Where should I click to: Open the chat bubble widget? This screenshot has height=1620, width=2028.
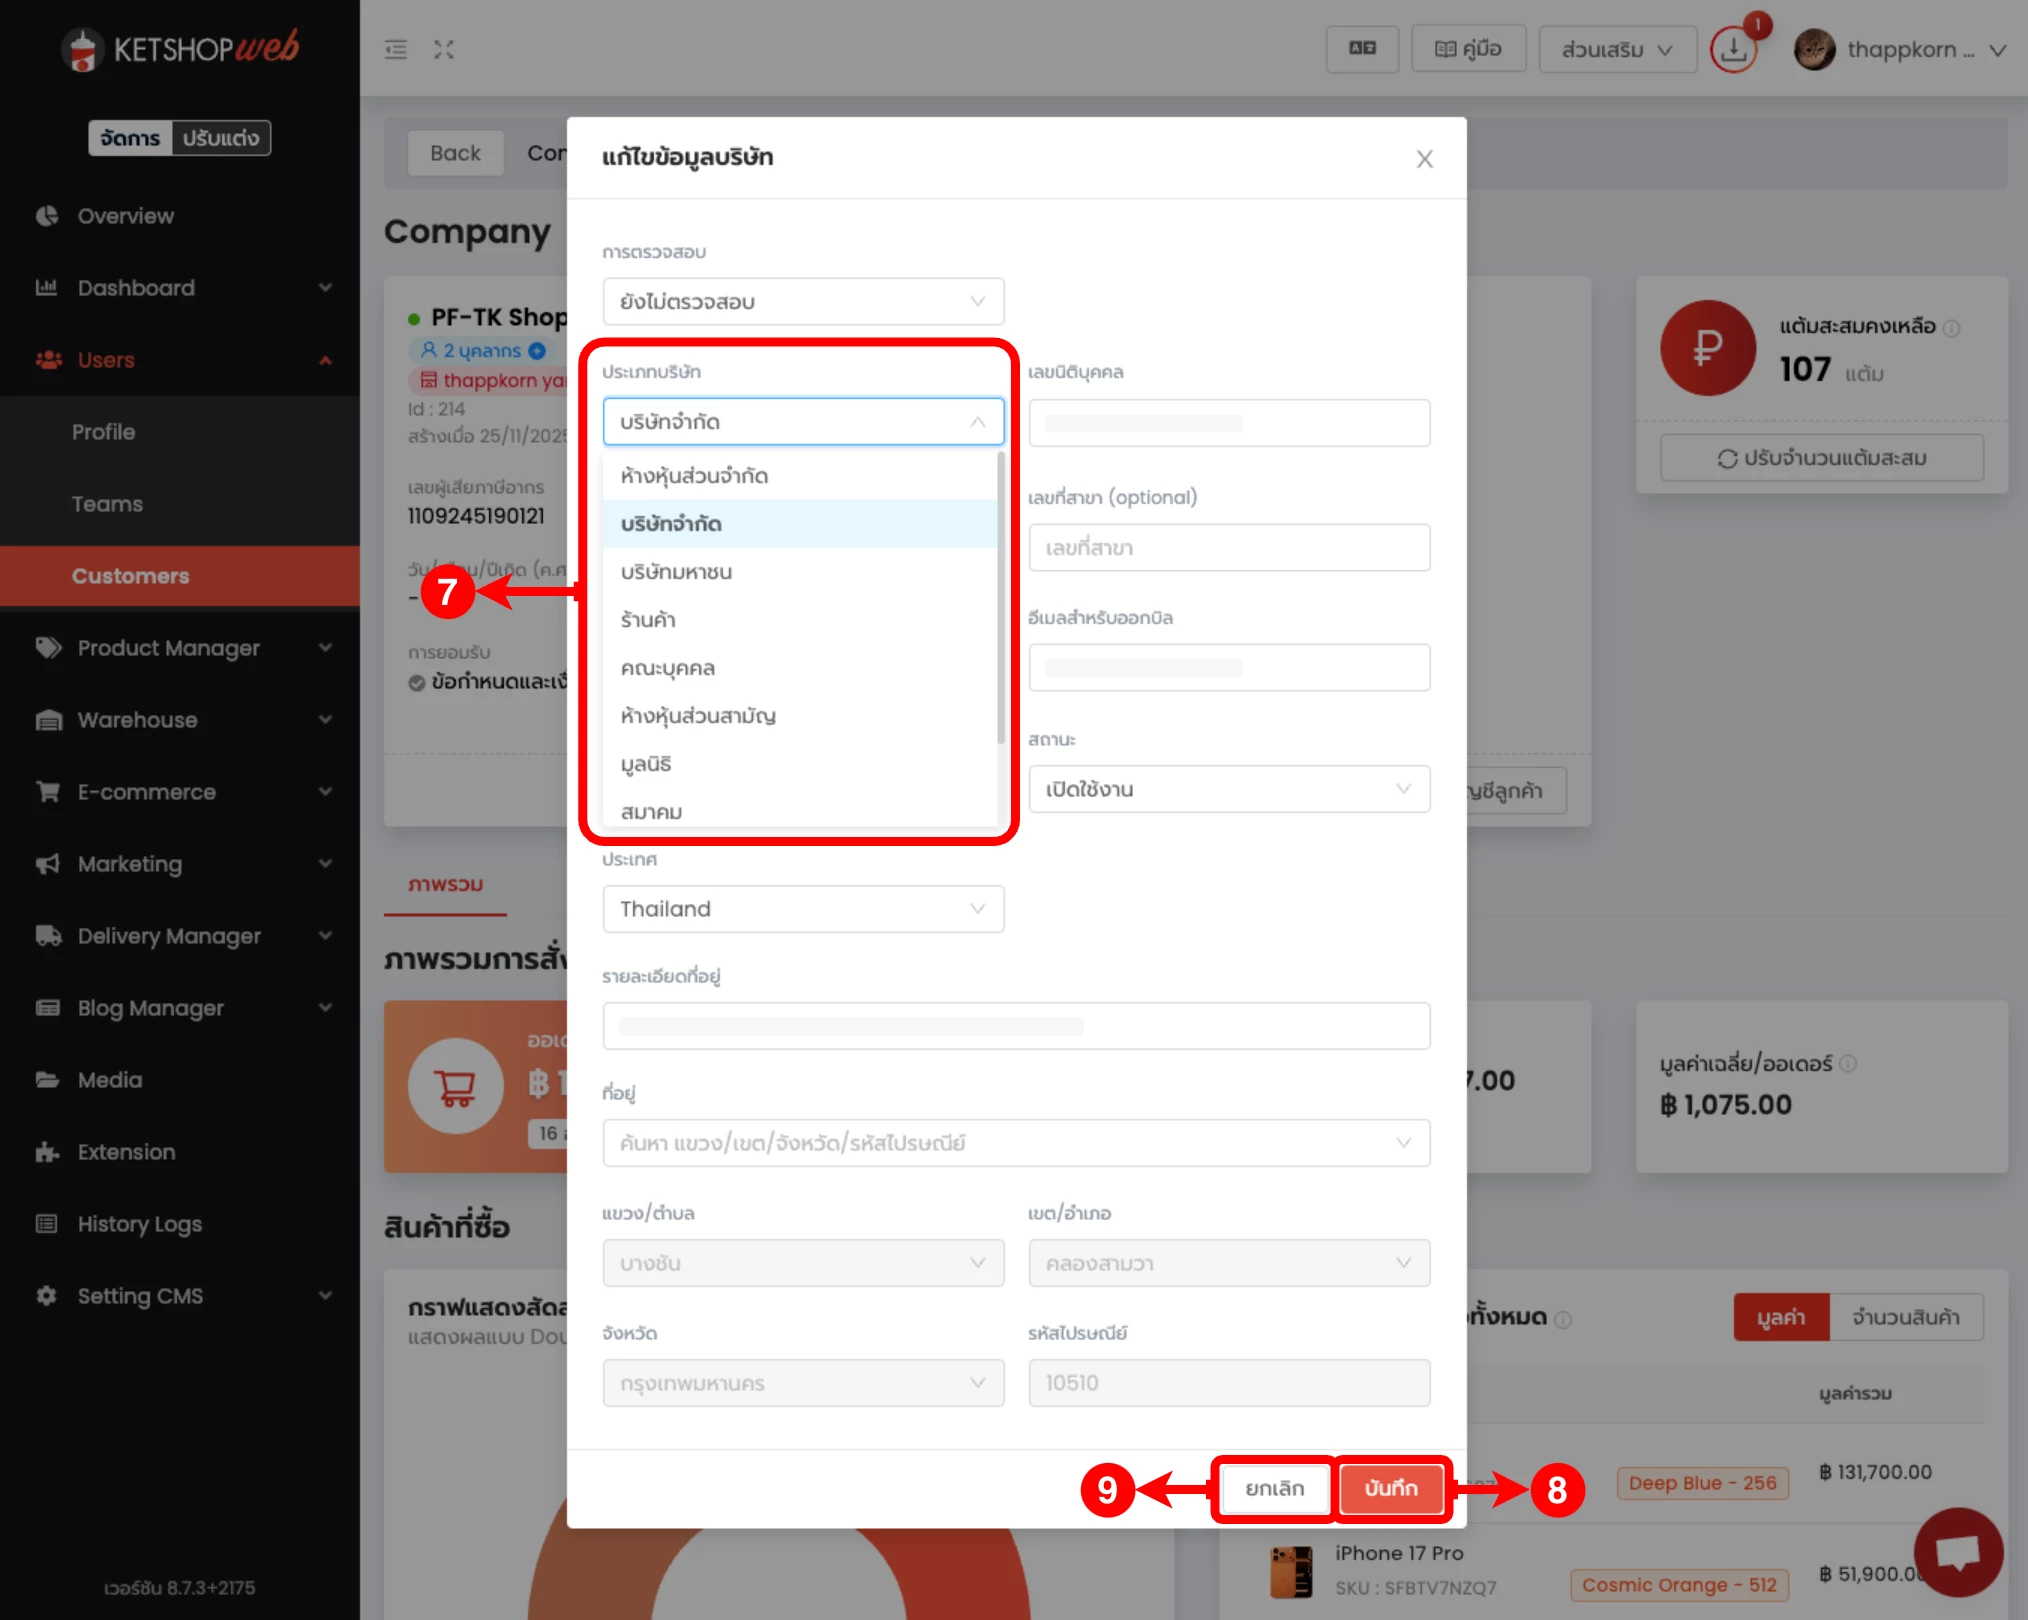[1957, 1552]
